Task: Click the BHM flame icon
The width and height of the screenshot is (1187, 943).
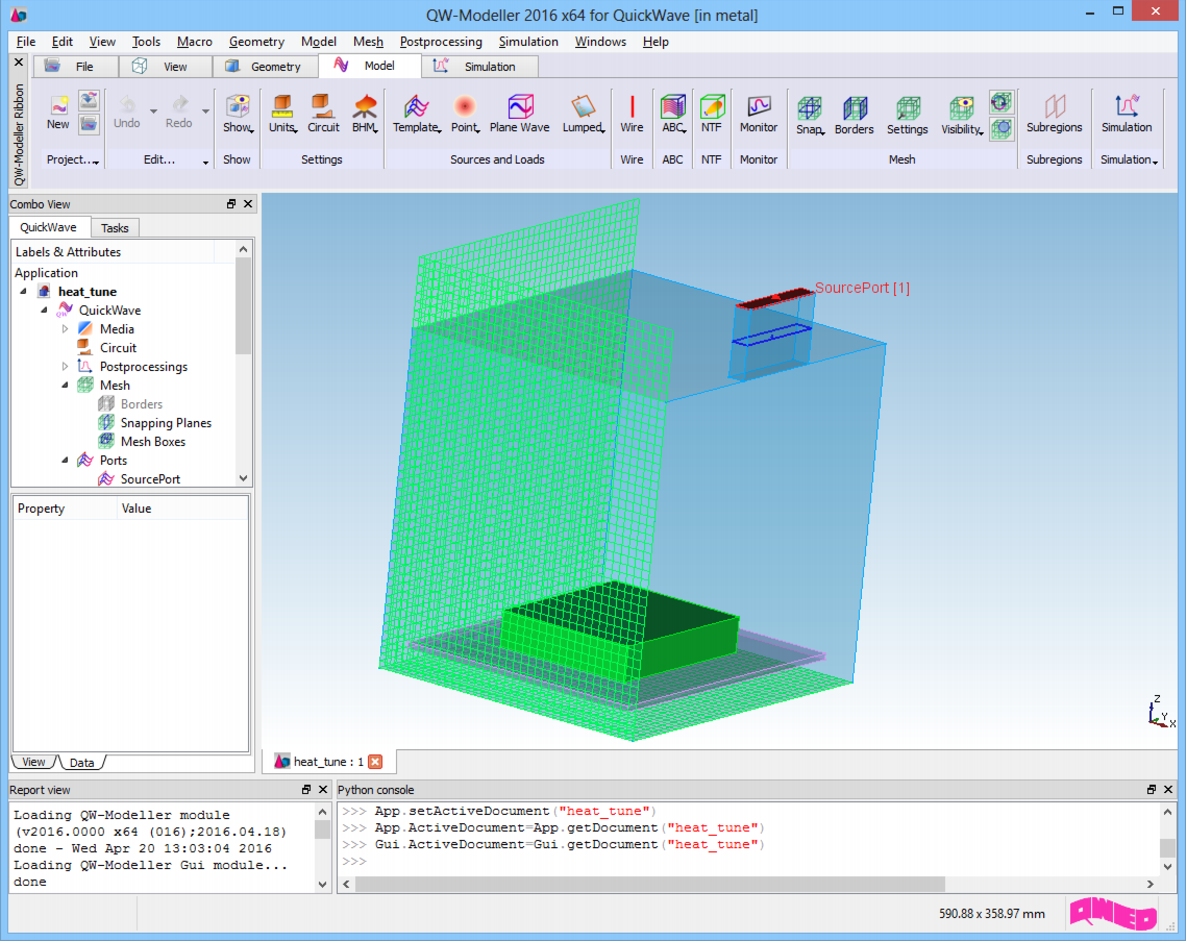Action: pos(365,113)
